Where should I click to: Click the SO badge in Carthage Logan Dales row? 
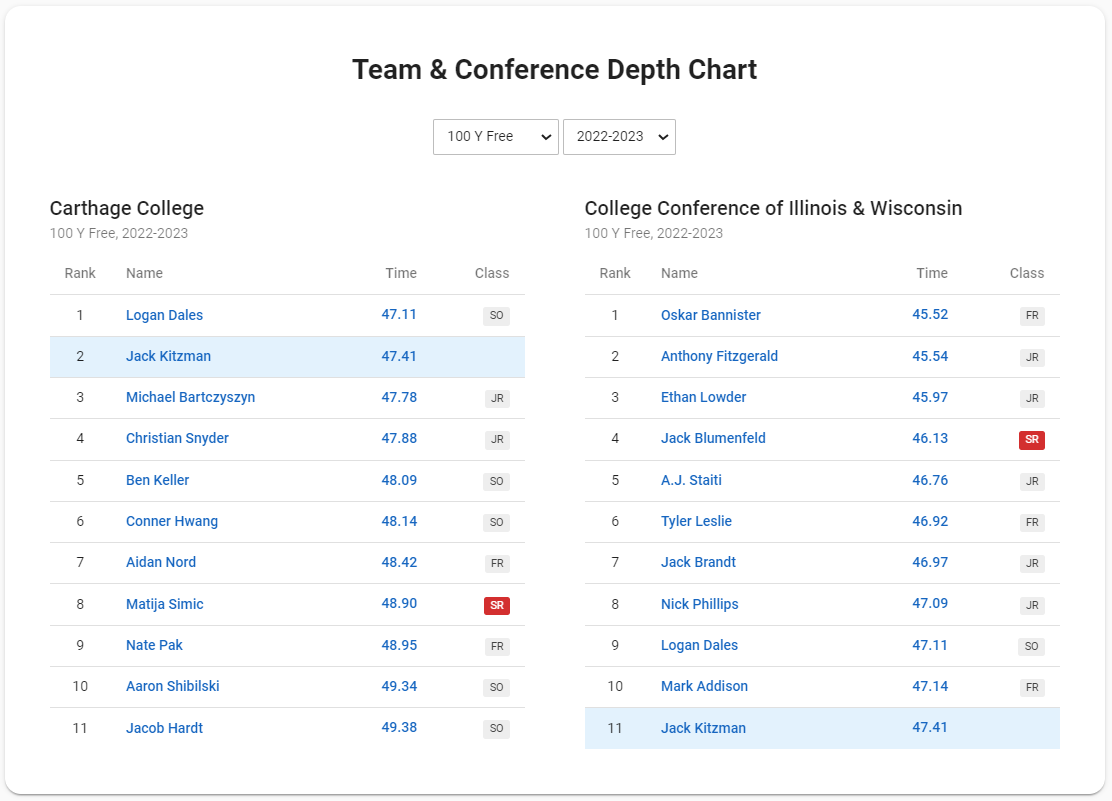(x=496, y=316)
